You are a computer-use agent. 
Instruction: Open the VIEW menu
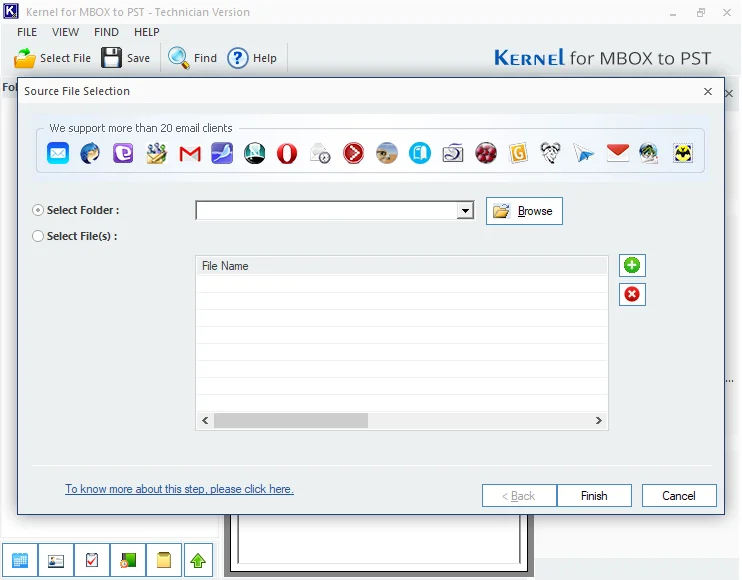[x=66, y=32]
